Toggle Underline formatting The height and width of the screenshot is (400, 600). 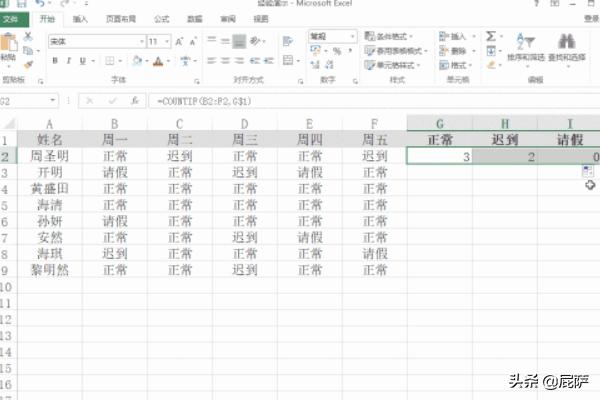(82, 60)
